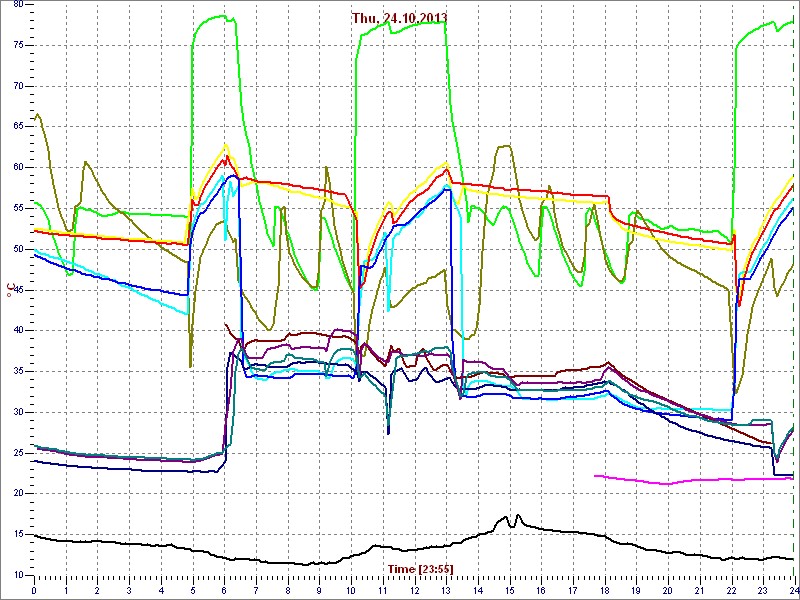Screen dimensions: 800x600
Task: Select the 50 label on the temperature axis
Action: [x=18, y=249]
